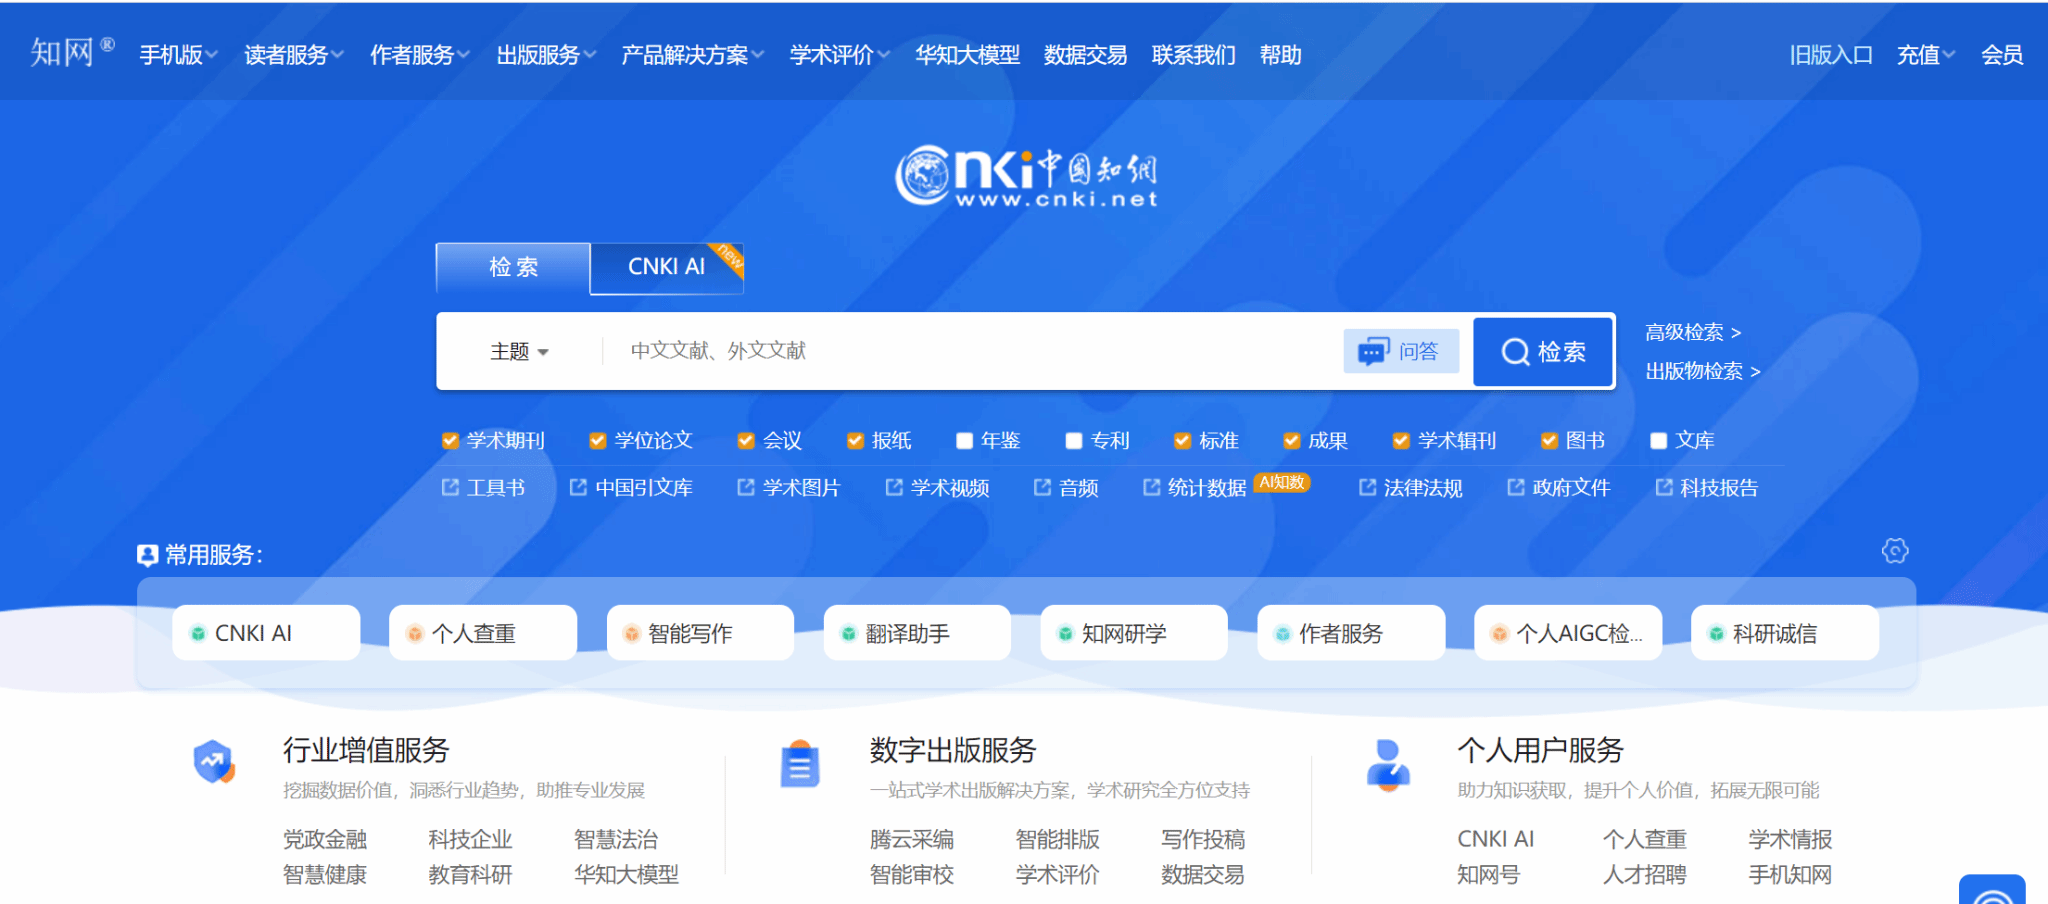This screenshot has height=904, width=2048.
Task: Open 华知大模型 in top navigation
Action: coord(967,55)
